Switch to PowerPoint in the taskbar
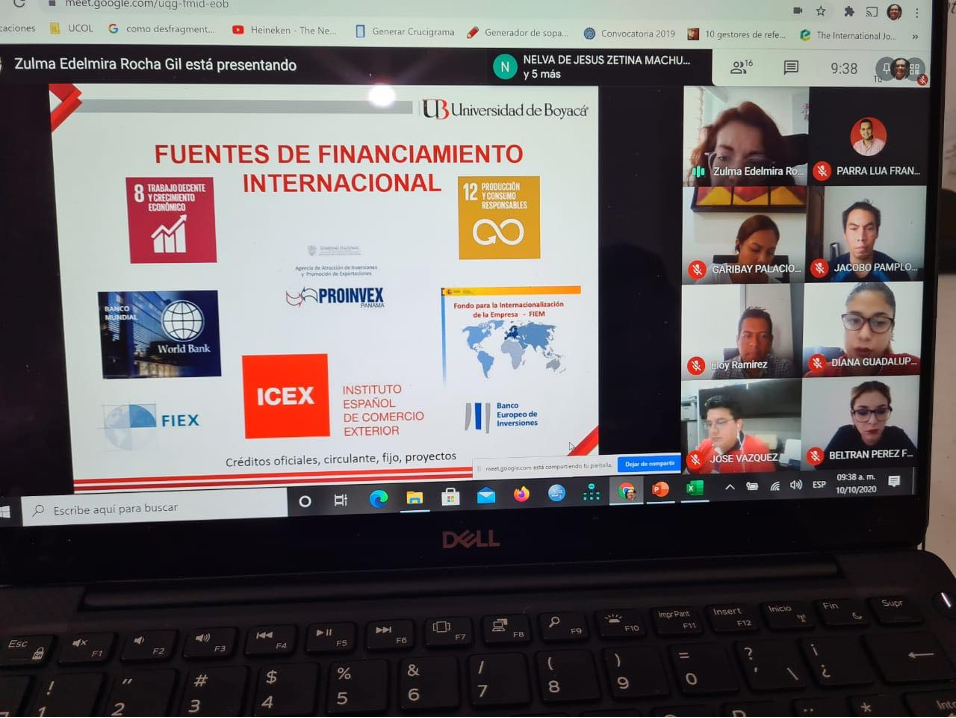Image resolution: width=956 pixels, height=718 pixels. [660, 489]
